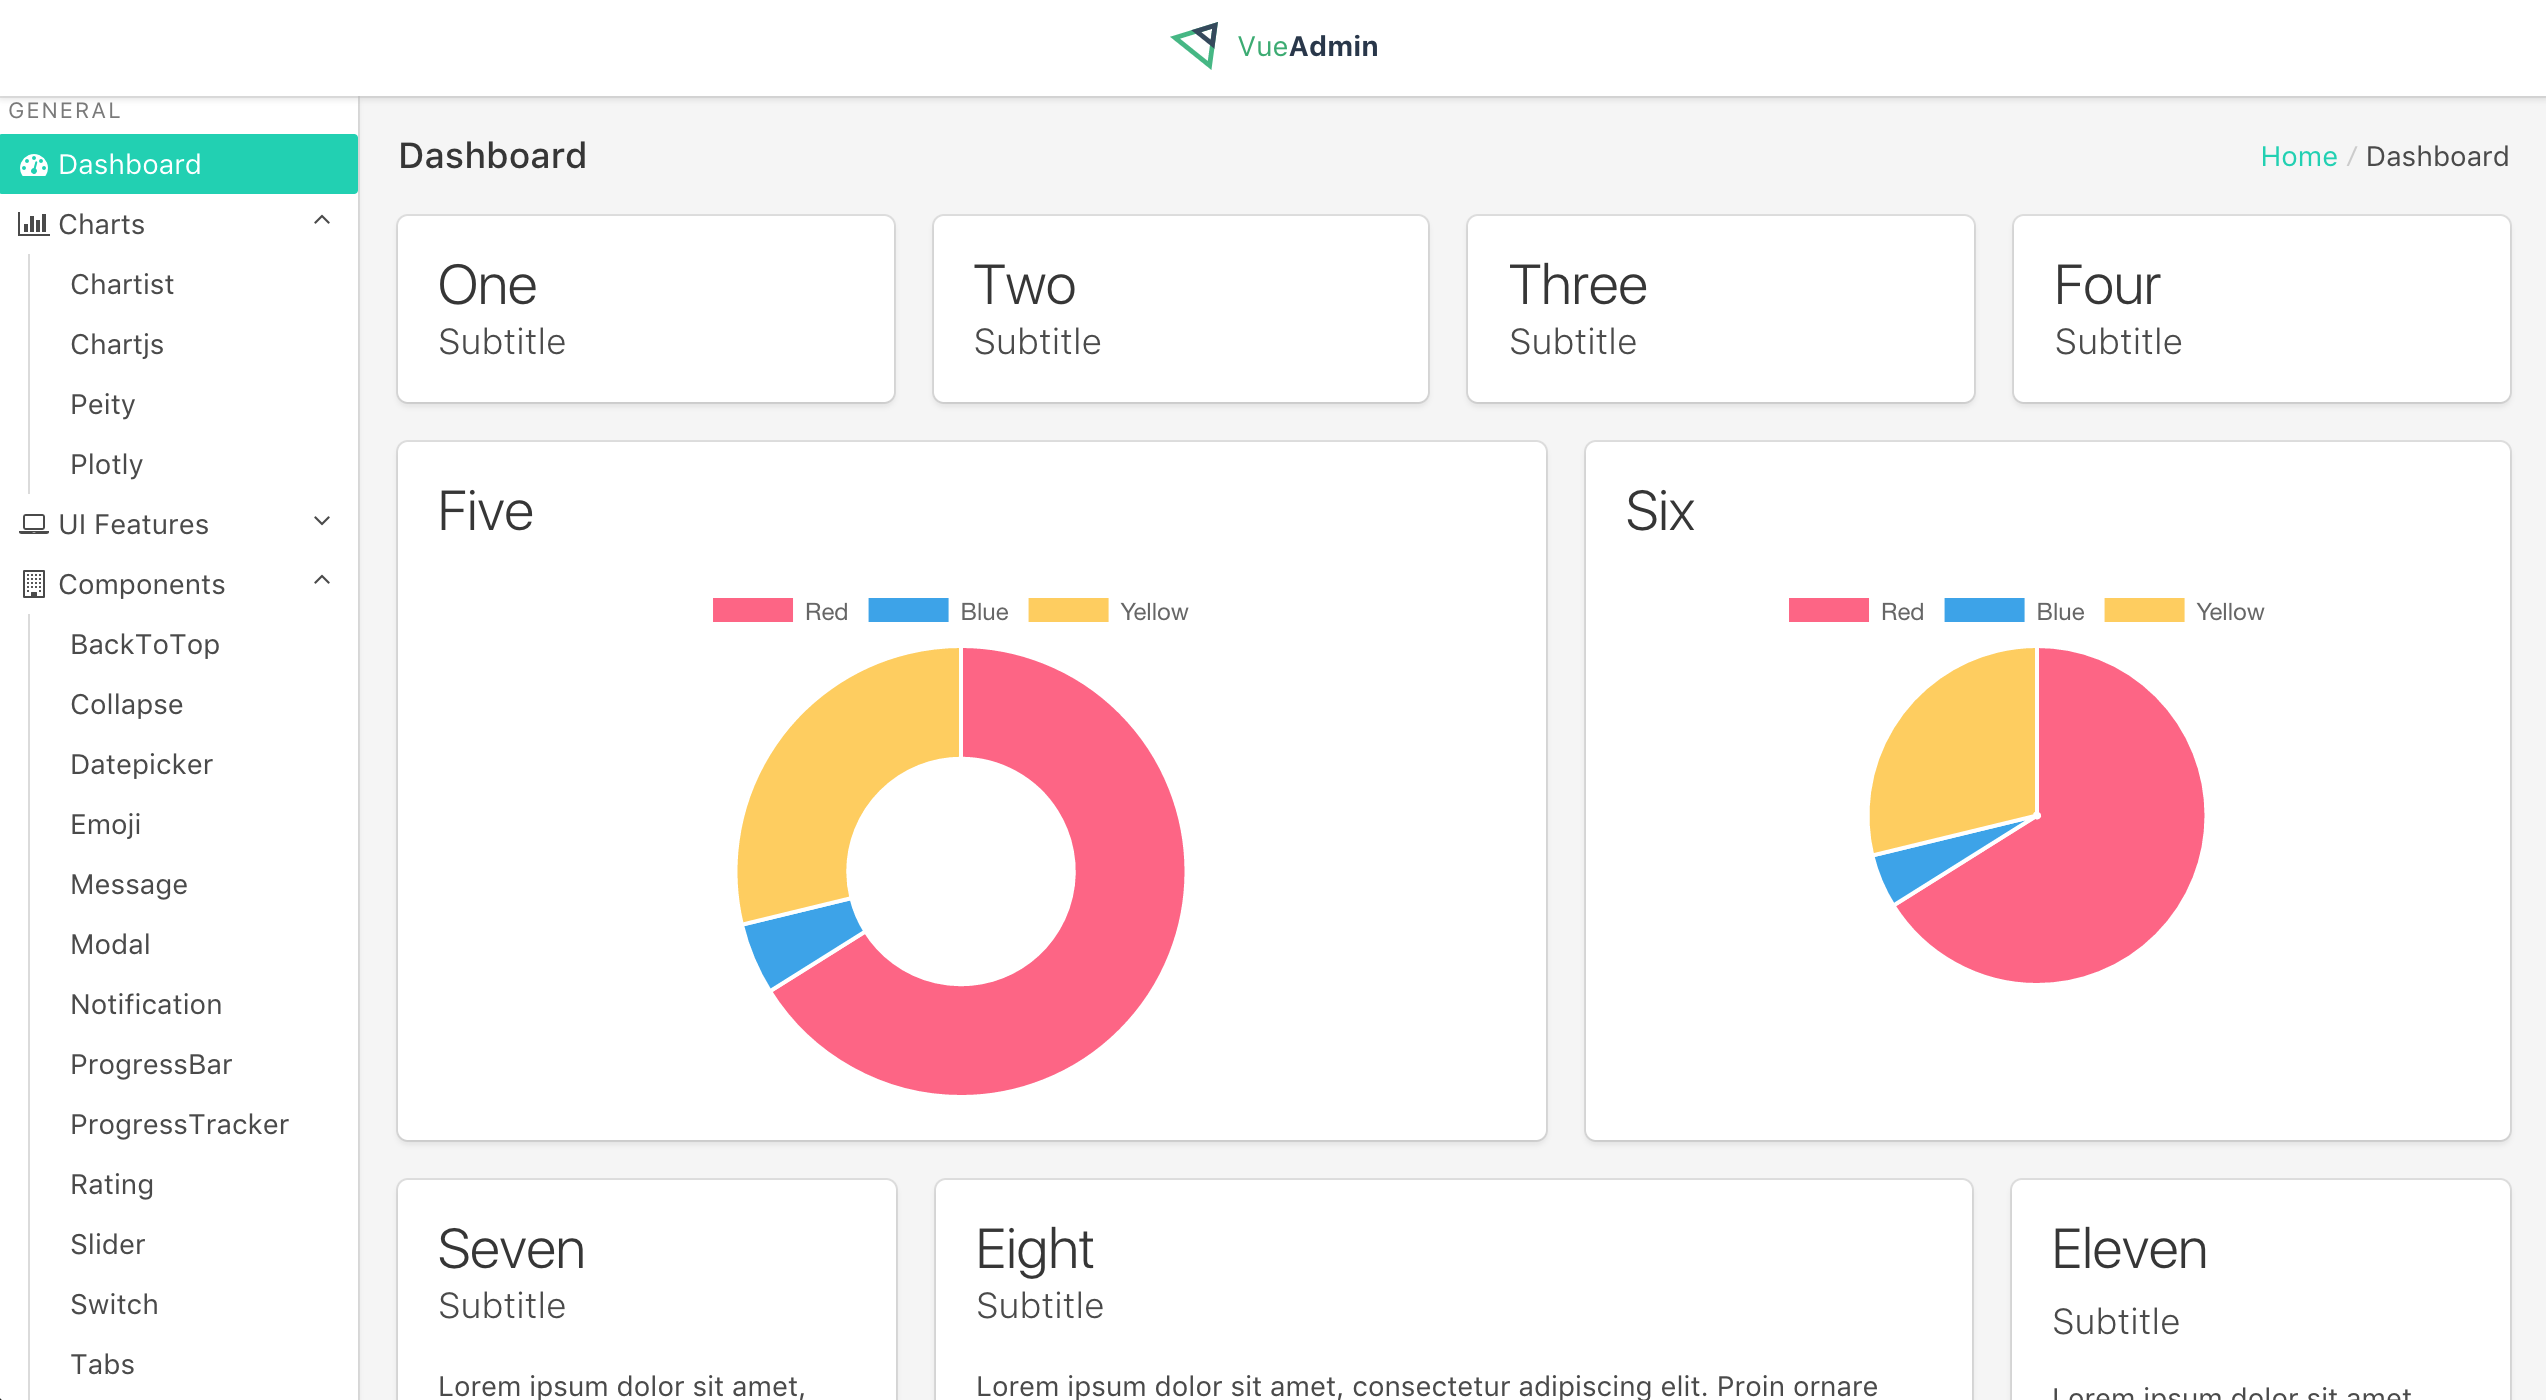Select the Datepicker sidebar item
Viewport: 2546px width, 1400px height.
[141, 764]
